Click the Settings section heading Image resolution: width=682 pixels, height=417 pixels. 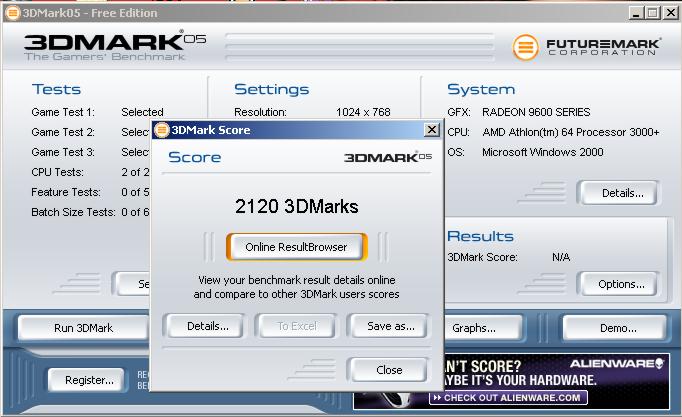[x=271, y=89]
